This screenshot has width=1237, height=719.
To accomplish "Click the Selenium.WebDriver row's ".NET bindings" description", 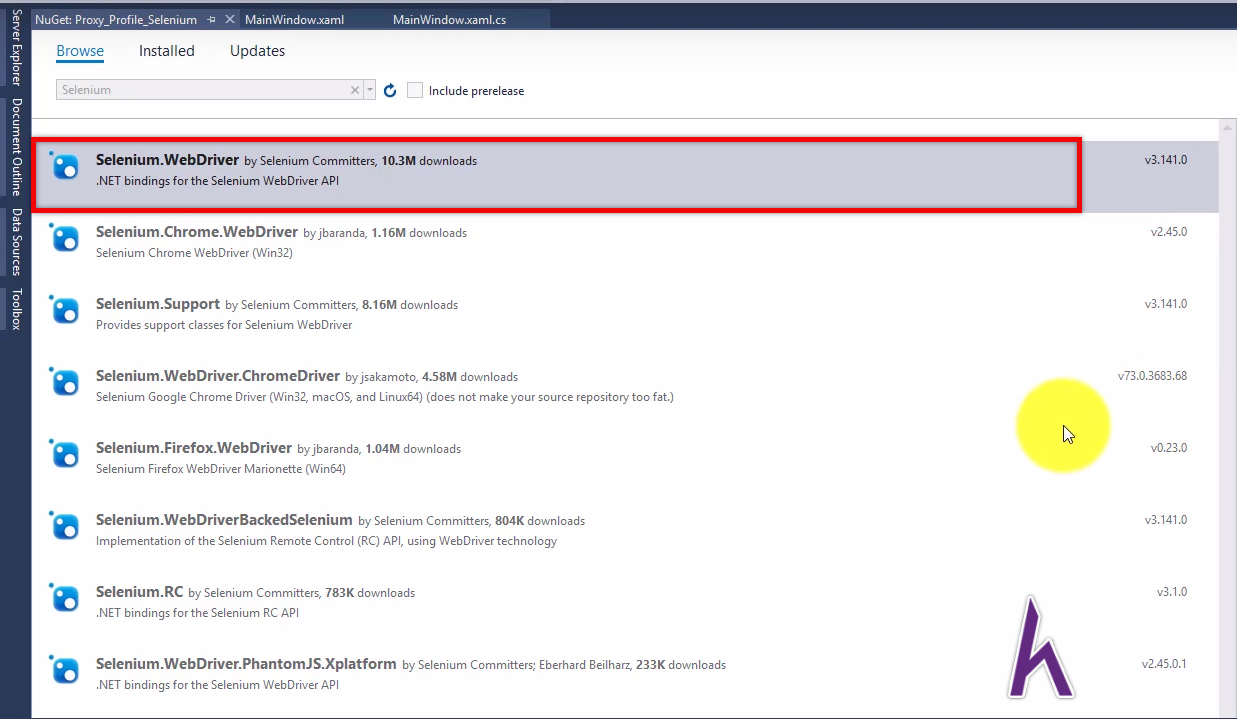I will point(217,181).
